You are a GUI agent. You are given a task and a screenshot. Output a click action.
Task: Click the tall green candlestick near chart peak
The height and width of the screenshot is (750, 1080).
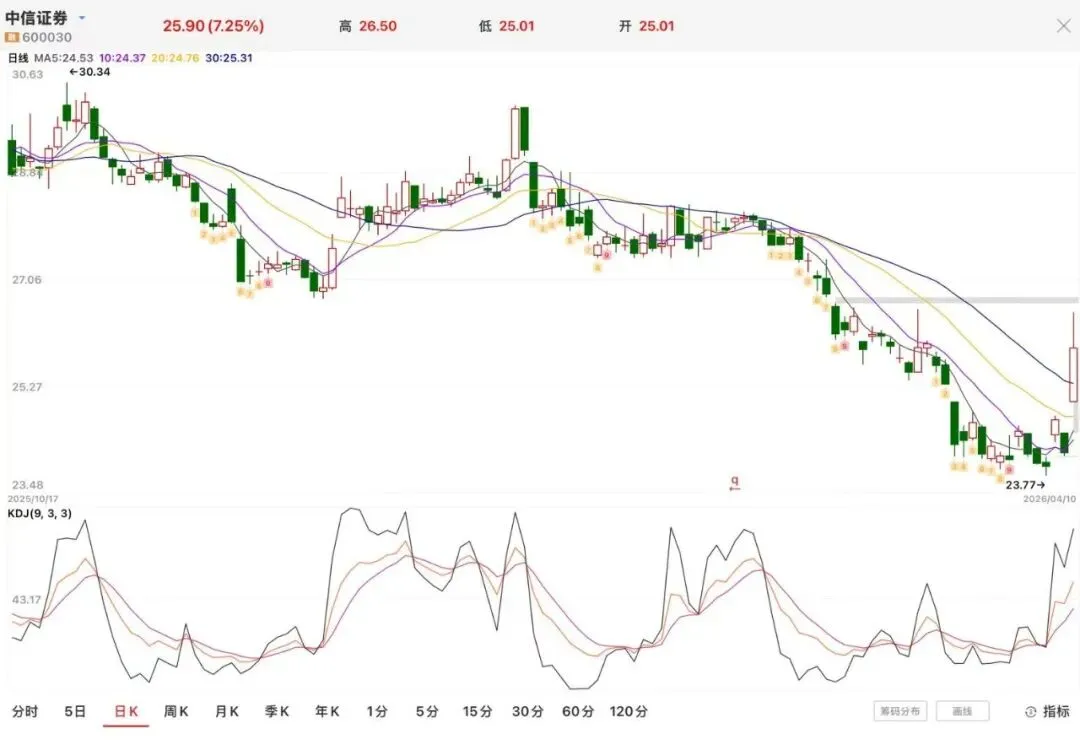point(525,130)
